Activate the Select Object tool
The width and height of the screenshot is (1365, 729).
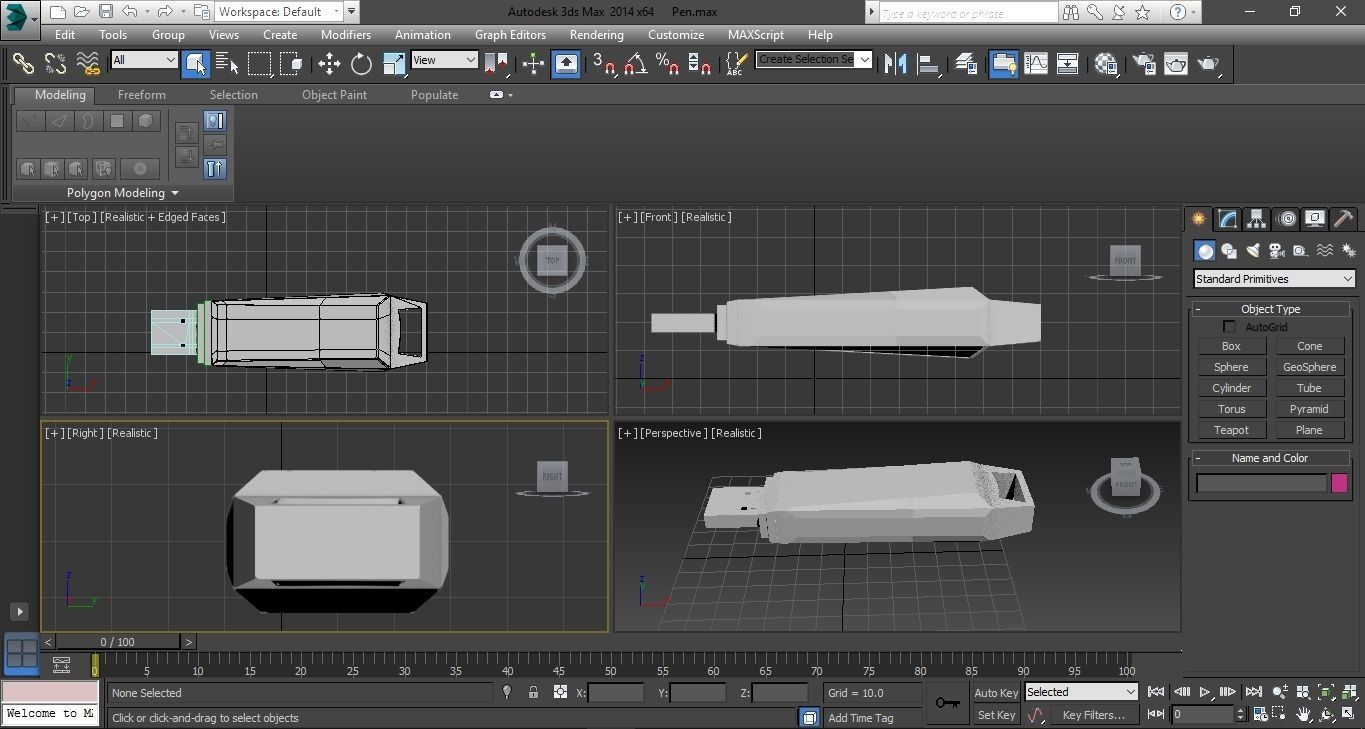tap(196, 63)
